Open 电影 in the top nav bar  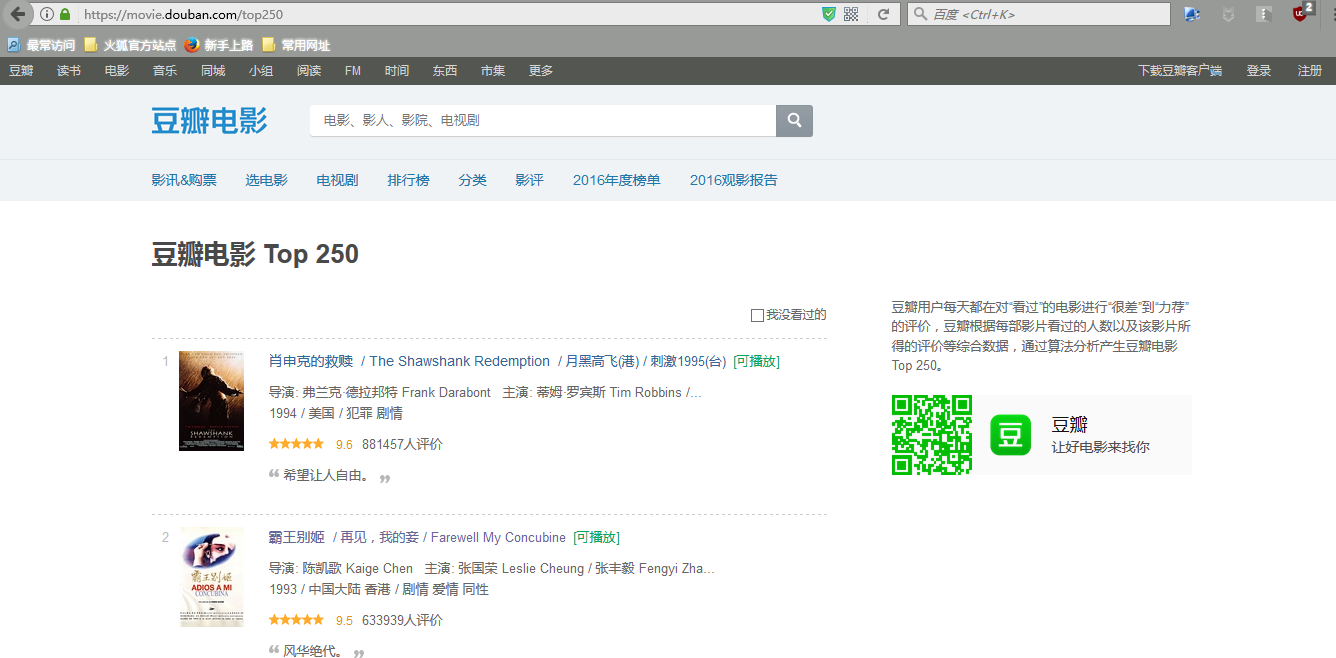pos(117,71)
